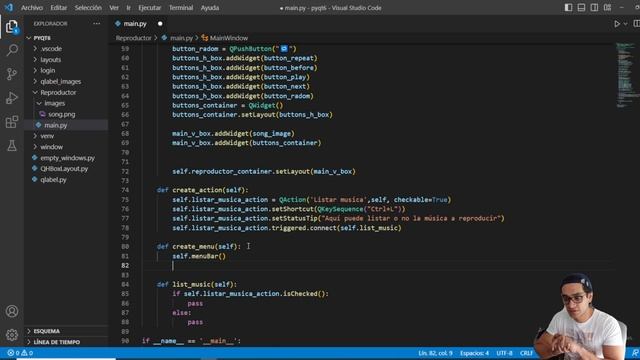The image size is (640, 360).
Task: Open the Ejecutar menu
Action: 149,8
